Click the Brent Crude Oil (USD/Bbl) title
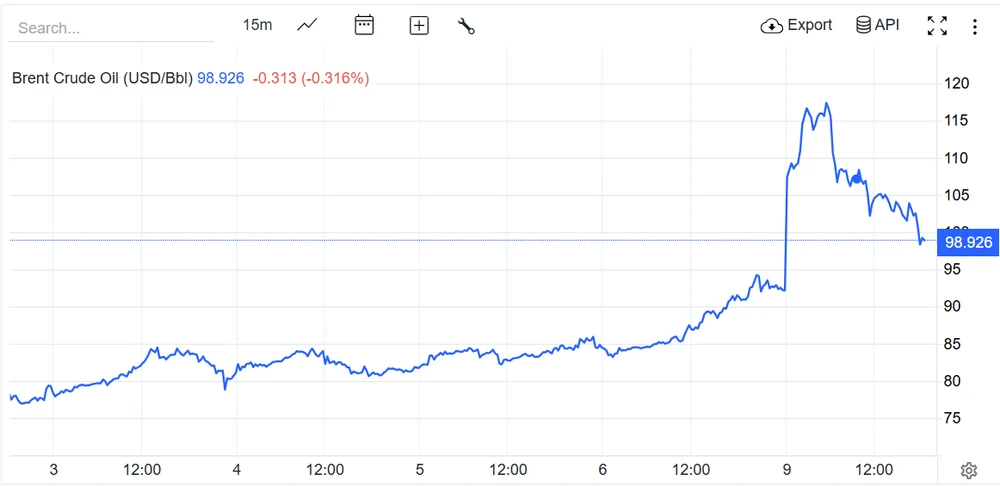This screenshot has width=1000, height=486. pyautogui.click(x=102, y=78)
